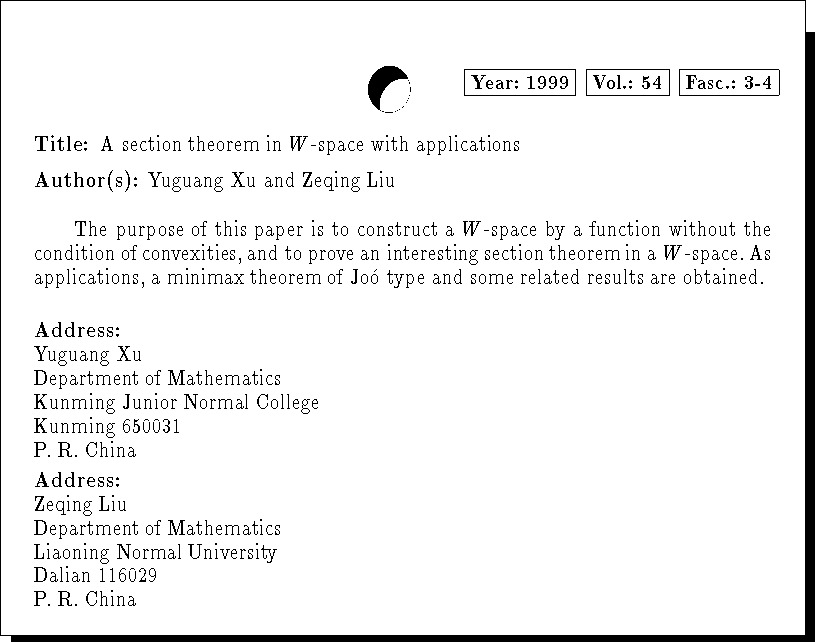Click the black and white circle logo
The height and width of the screenshot is (642, 816).
pos(389,89)
